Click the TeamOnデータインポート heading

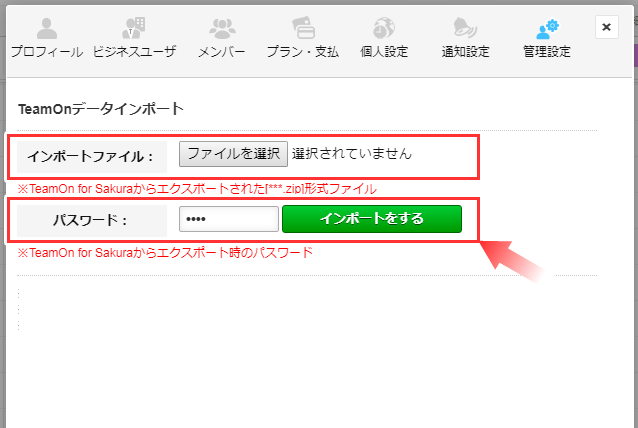click(x=101, y=109)
